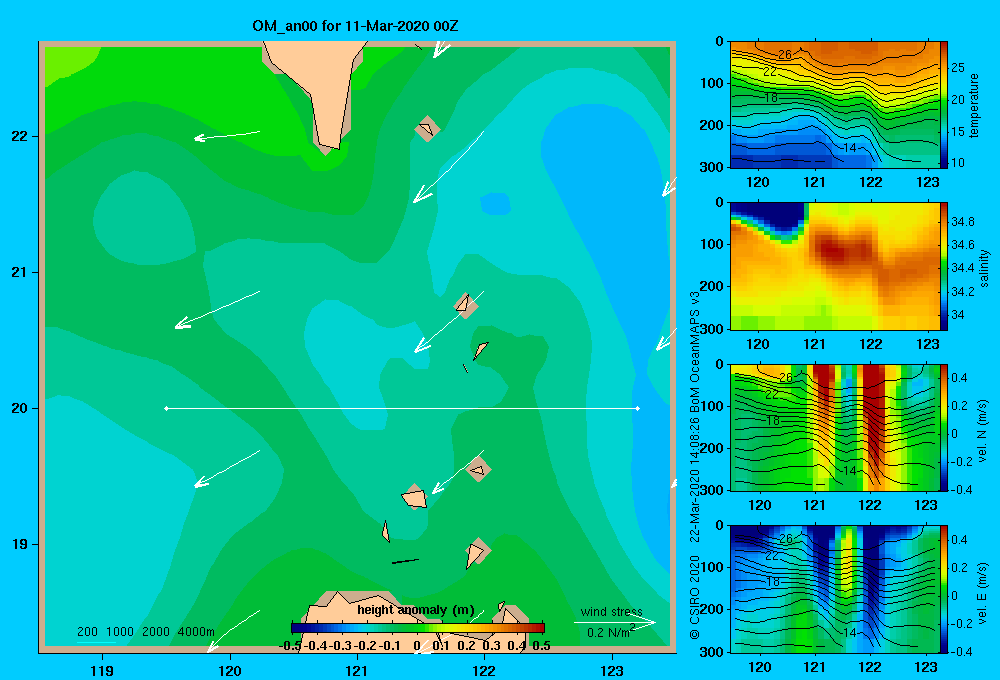This screenshot has height=680, width=1000.
Task: Click the 0.5 tick on the height anomaly colorbar
Action: pos(541,646)
